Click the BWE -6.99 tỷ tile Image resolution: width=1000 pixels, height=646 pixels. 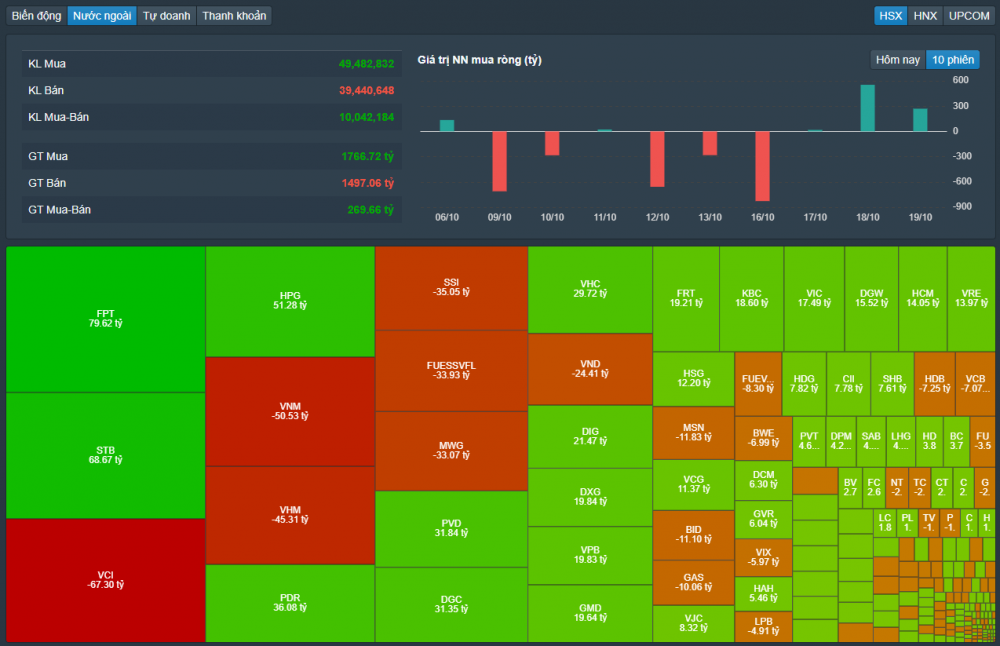[x=763, y=438]
